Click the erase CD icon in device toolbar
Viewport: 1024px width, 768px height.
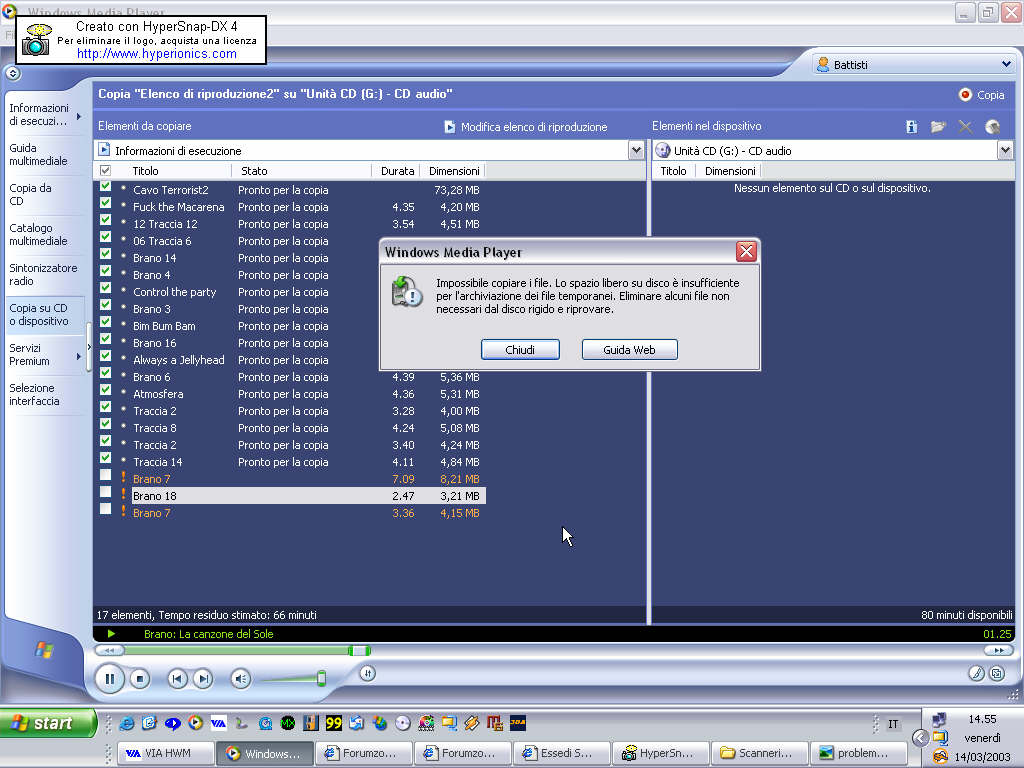(993, 127)
